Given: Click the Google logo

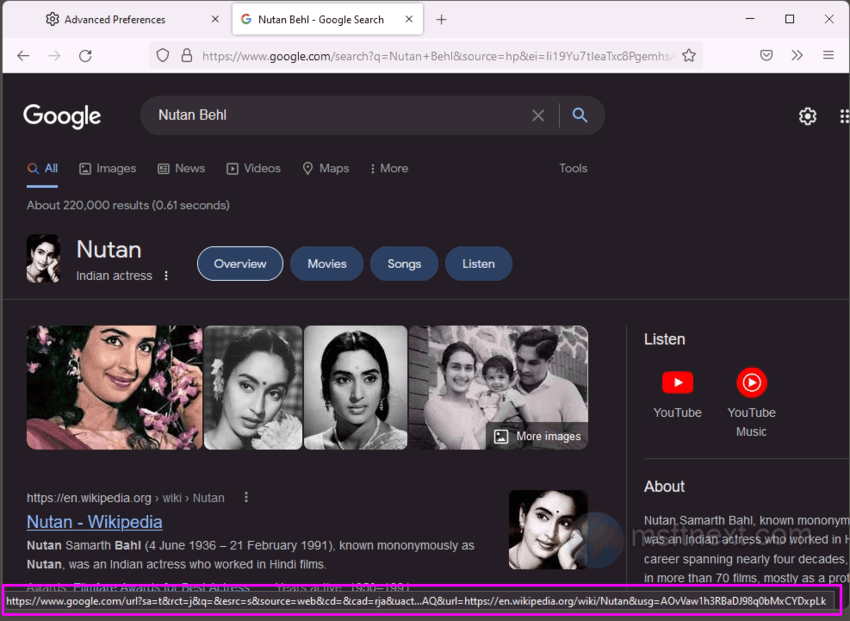Looking at the screenshot, I should [x=62, y=115].
